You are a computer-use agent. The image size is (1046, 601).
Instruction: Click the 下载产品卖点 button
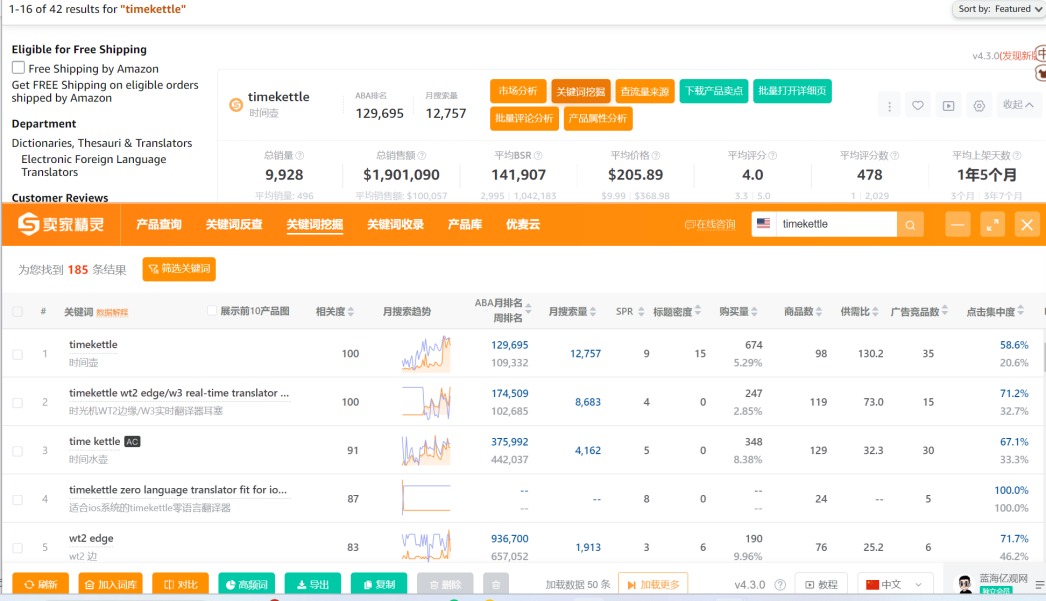714,91
